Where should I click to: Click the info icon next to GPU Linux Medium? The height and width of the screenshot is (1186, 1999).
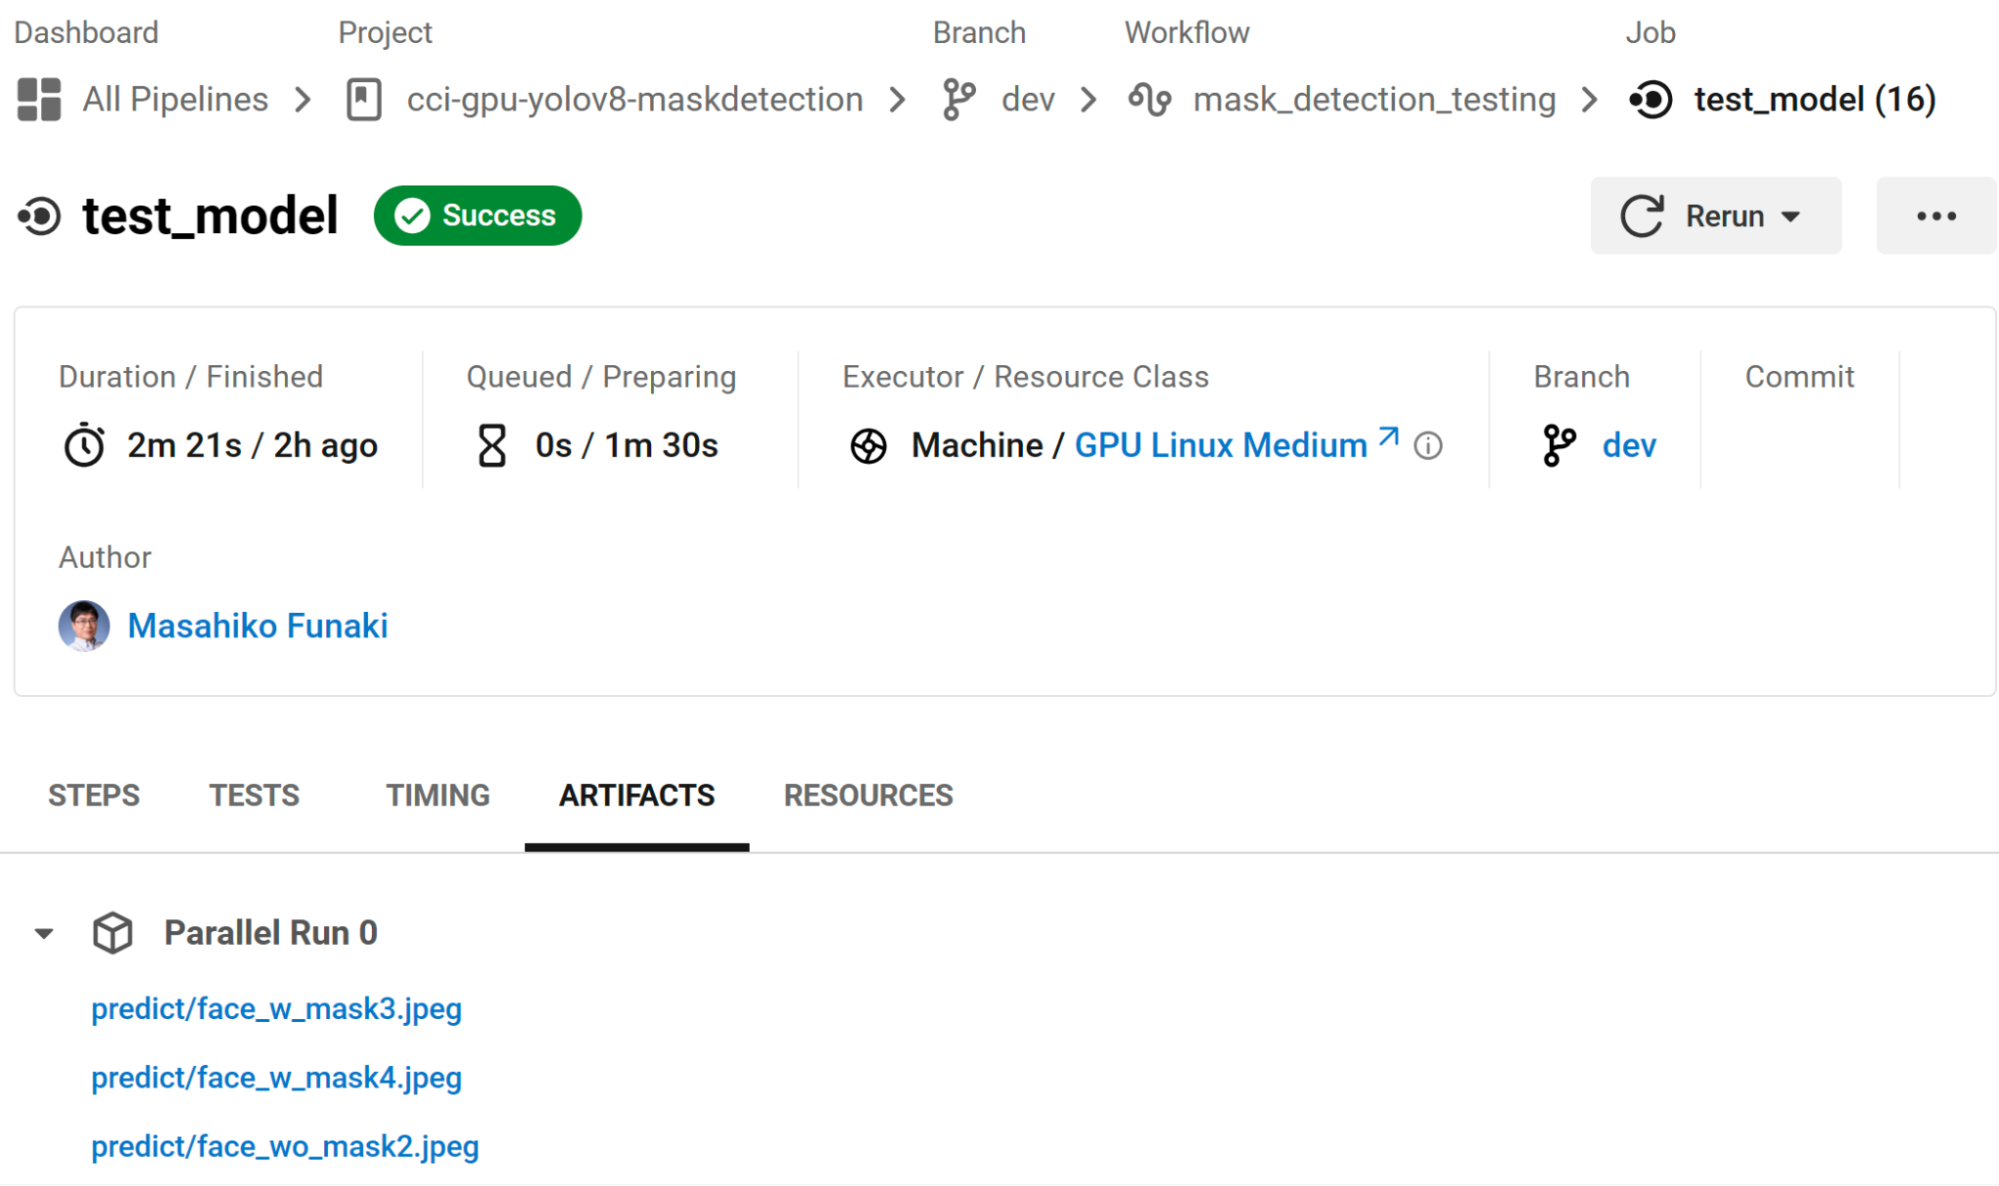pos(1430,447)
